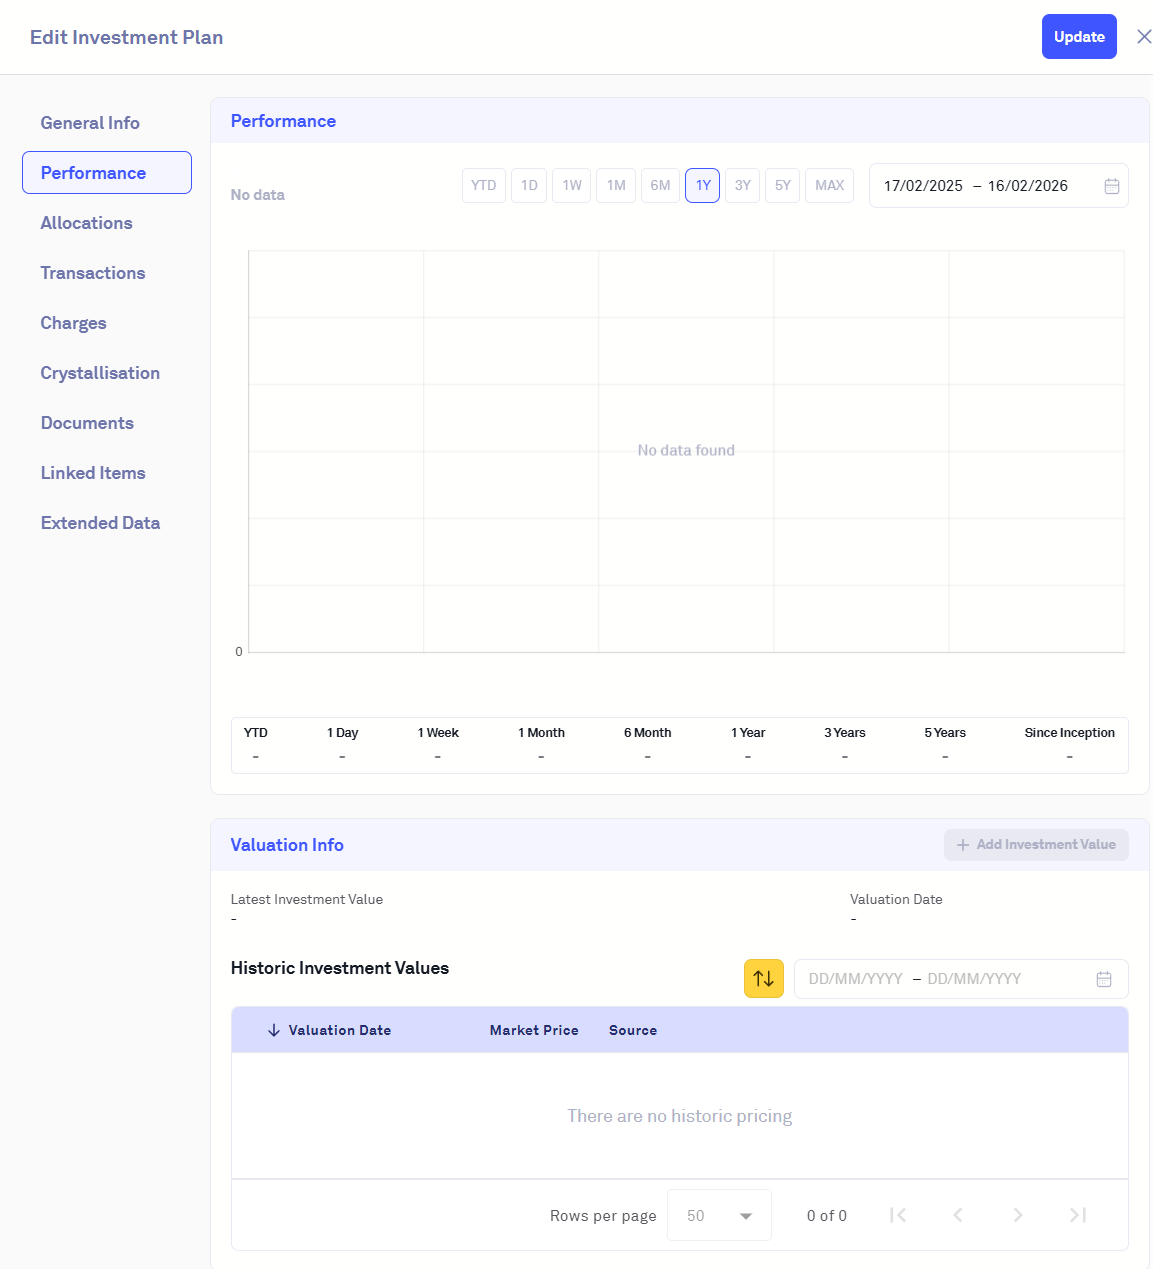Click the yellow sort order icon
The height and width of the screenshot is (1269, 1153).
coord(763,979)
